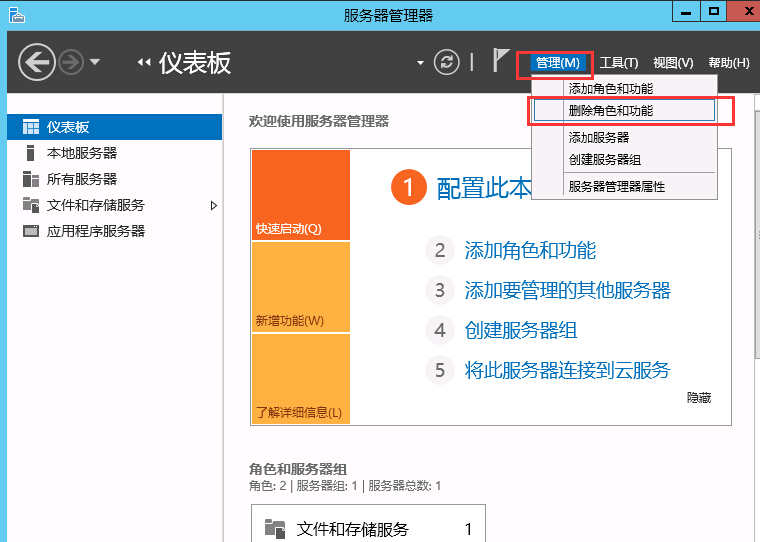Select the 新增功能(W) tile
The height and width of the screenshot is (542, 760).
click(301, 288)
